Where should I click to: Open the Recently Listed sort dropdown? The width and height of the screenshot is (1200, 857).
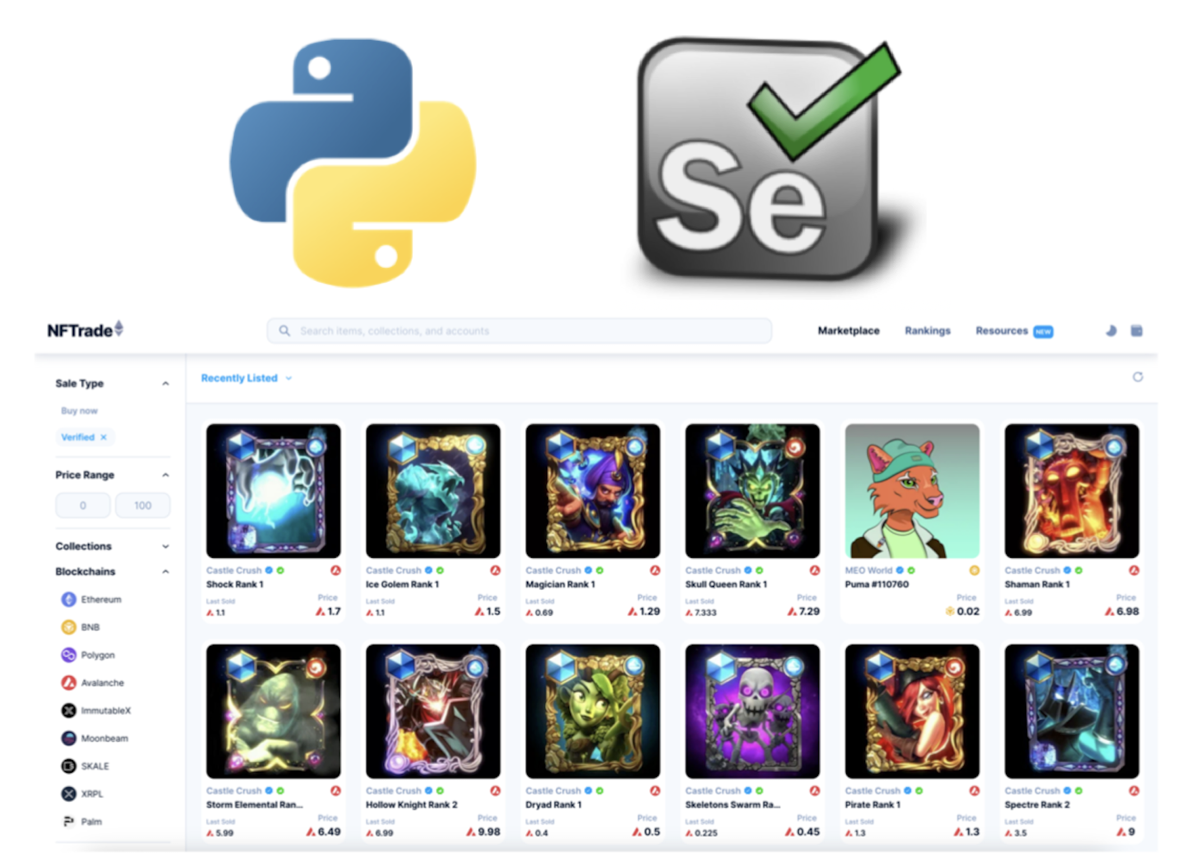246,378
